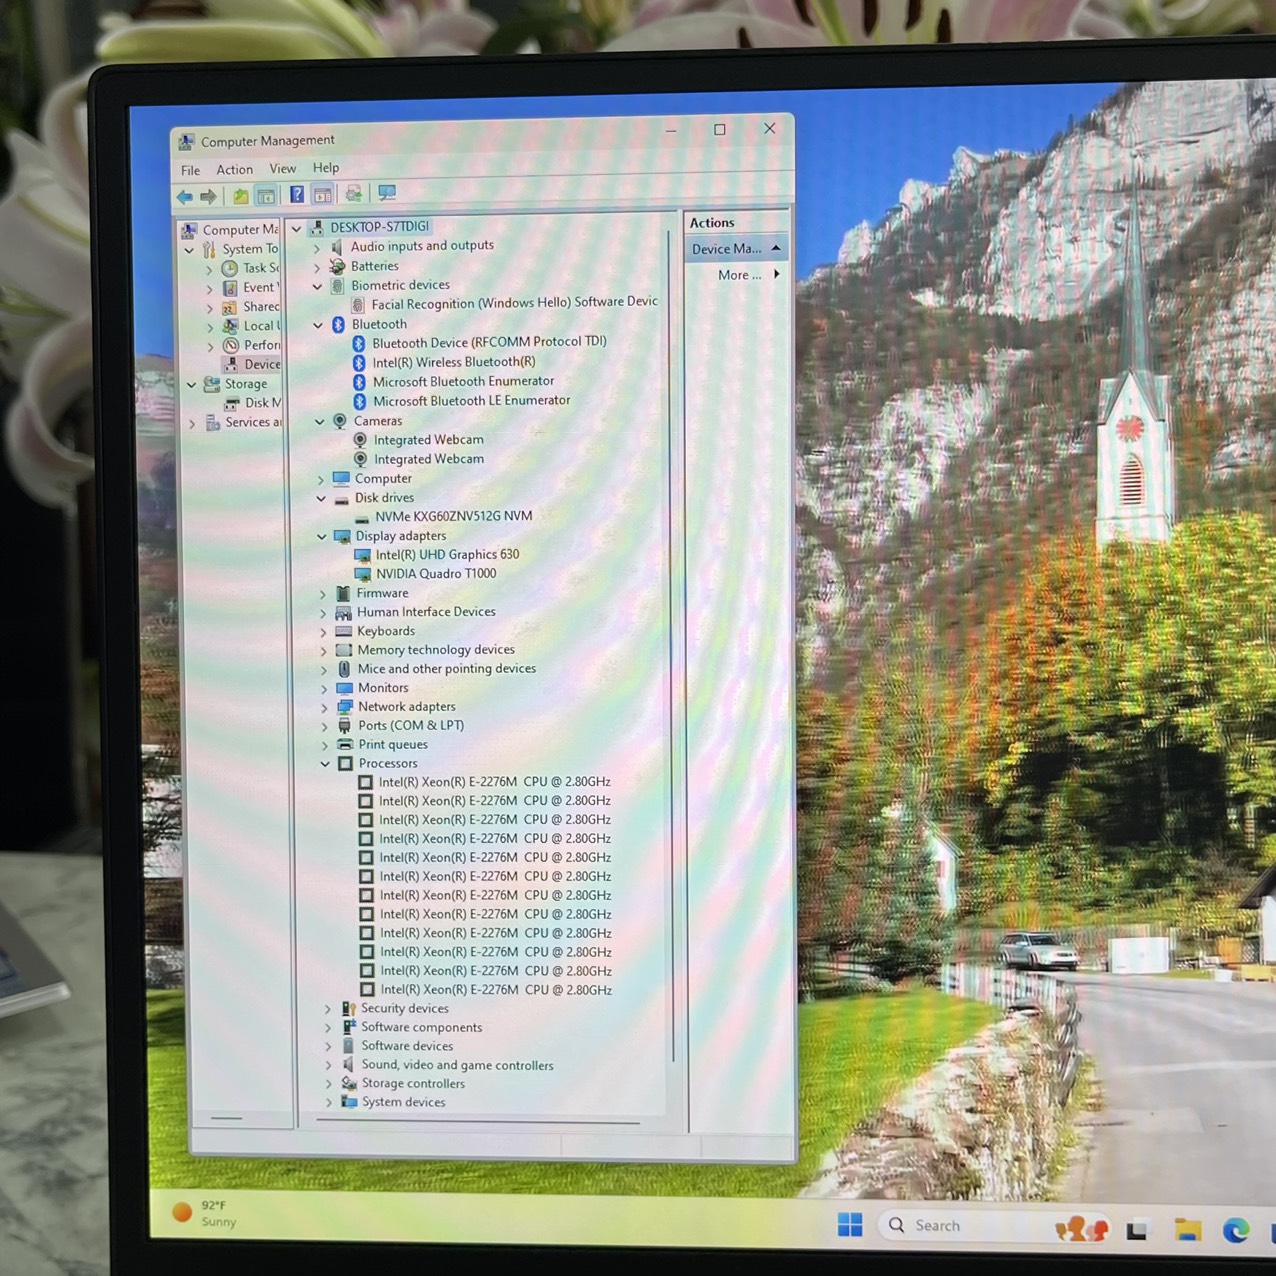Click the Batteries category icon
Screen dimensions: 1276x1276
click(337, 266)
